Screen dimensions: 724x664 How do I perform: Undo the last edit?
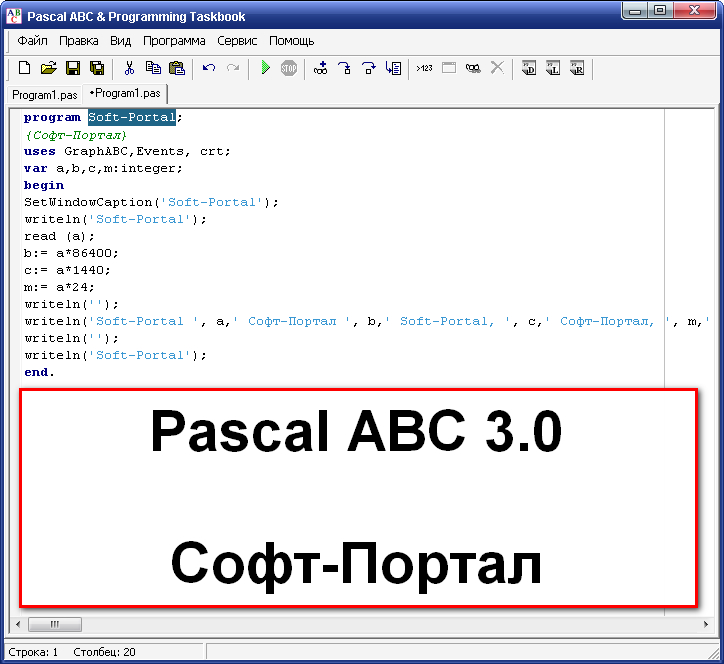pos(209,68)
